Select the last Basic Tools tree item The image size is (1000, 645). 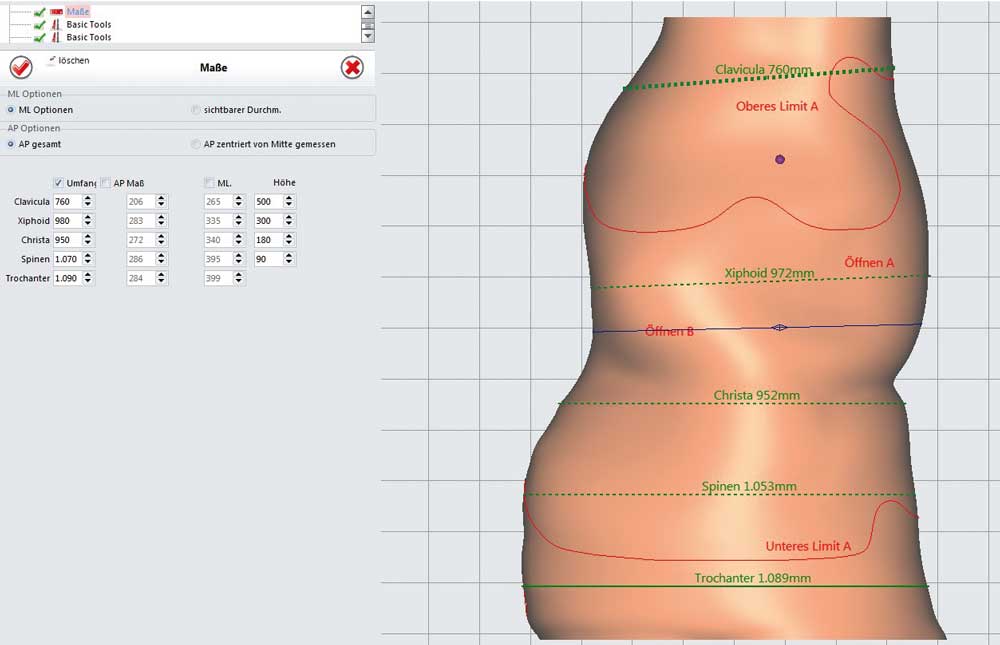point(89,37)
